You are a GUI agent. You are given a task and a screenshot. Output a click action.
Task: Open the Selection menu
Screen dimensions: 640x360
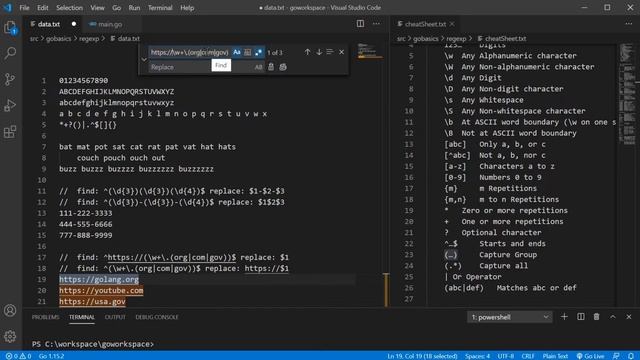pos(69,8)
